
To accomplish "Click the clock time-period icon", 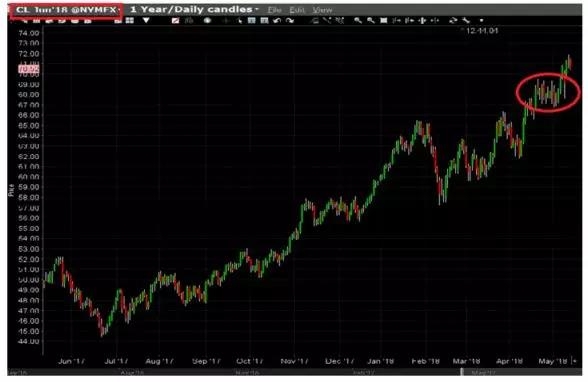I will coord(207,21).
